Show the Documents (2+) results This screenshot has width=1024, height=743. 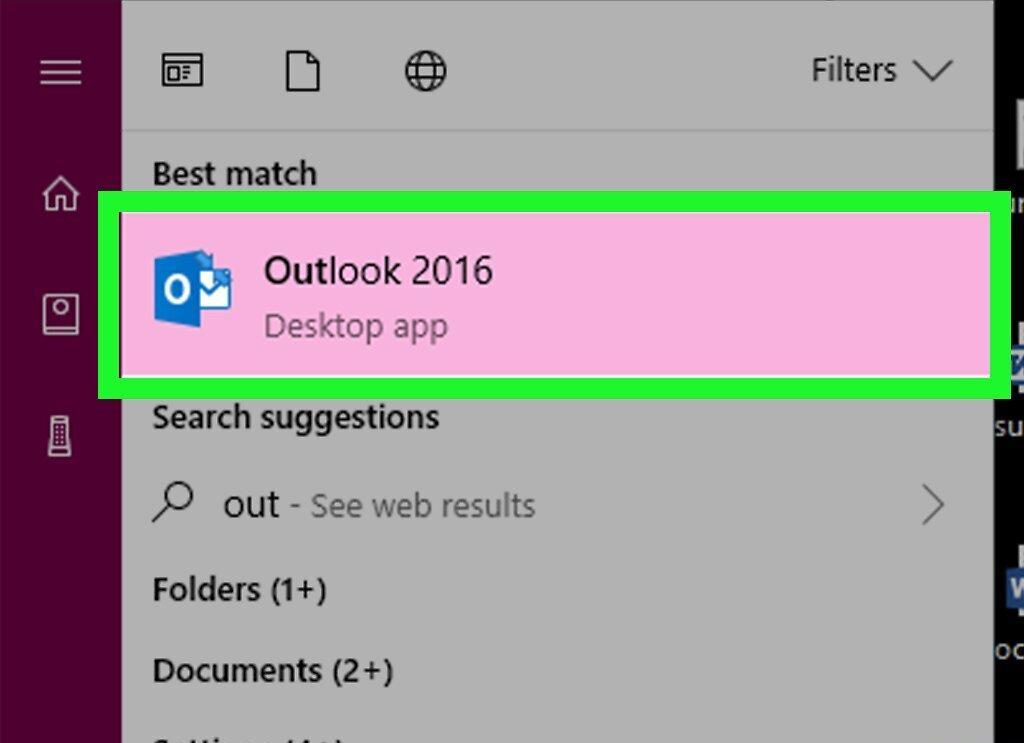(273, 671)
